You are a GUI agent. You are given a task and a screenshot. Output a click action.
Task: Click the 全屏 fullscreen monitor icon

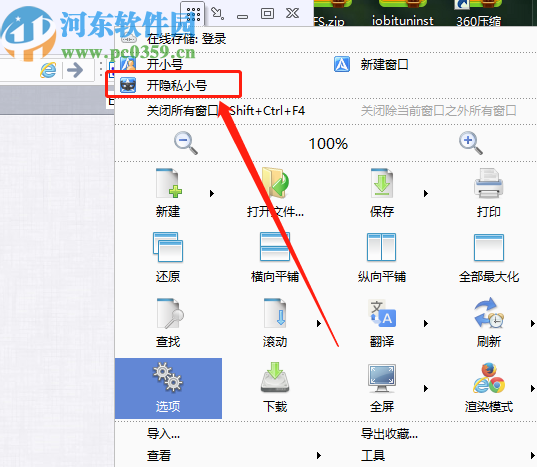[382, 378]
